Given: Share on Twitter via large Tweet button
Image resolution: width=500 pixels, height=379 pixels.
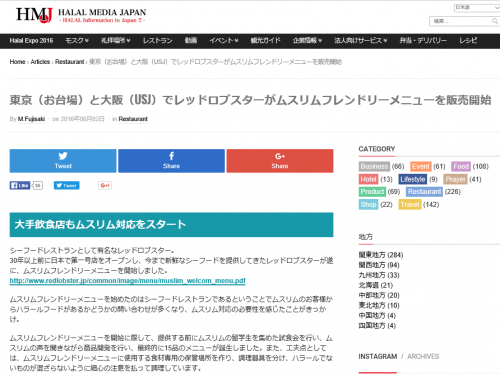Looking at the screenshot, I should [63, 161].
